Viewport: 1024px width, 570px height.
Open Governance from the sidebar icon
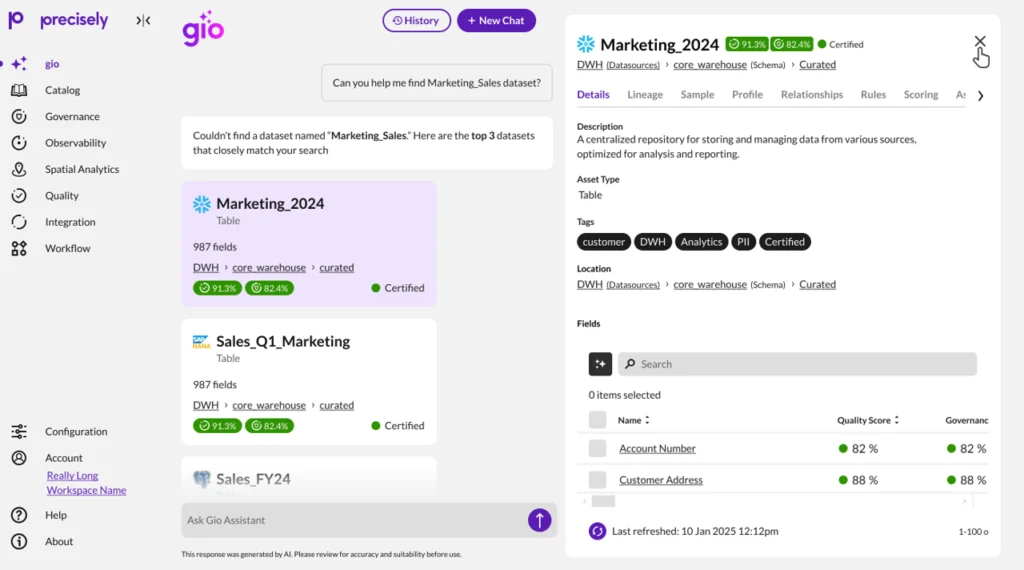(x=19, y=116)
